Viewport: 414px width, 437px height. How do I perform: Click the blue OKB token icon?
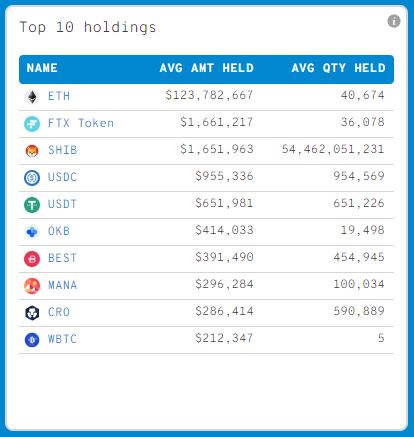pos(32,232)
